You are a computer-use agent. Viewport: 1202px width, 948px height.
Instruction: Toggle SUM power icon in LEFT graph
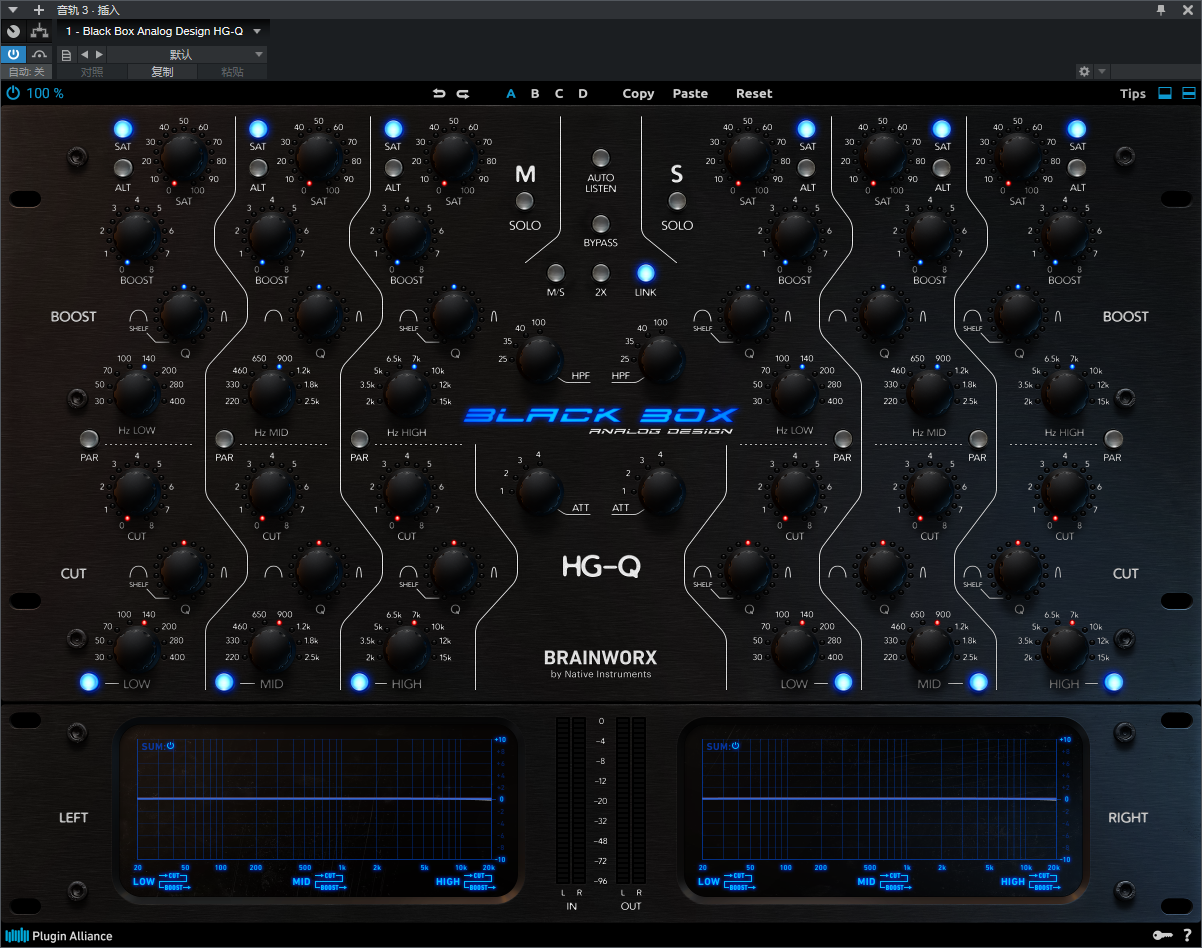tap(171, 746)
